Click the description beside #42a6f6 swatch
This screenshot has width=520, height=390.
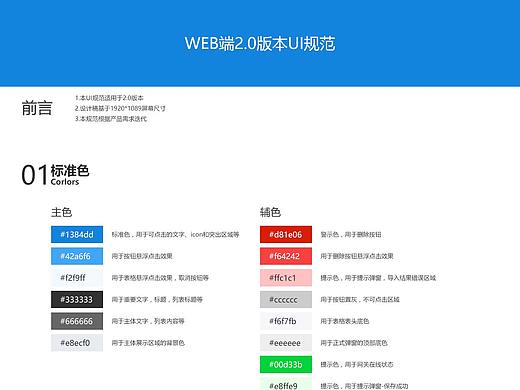pyautogui.click(x=142, y=256)
